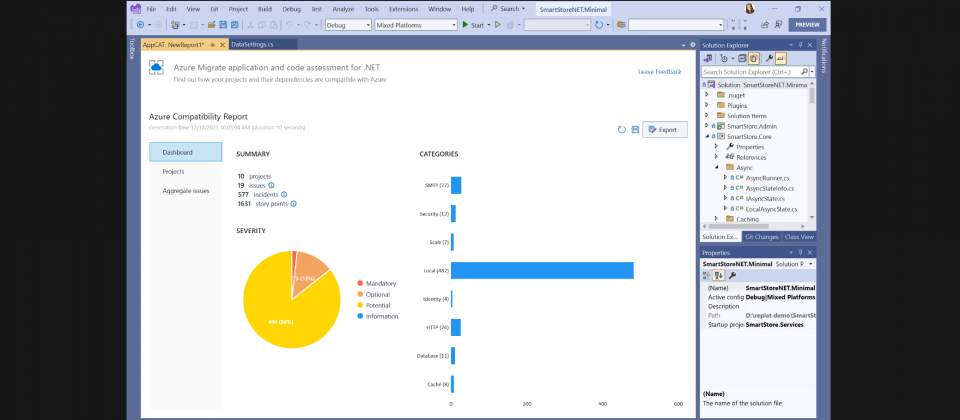Click the browser refresh icon in main toolbar
The width and height of the screenshot is (960, 420).
pos(599,25)
